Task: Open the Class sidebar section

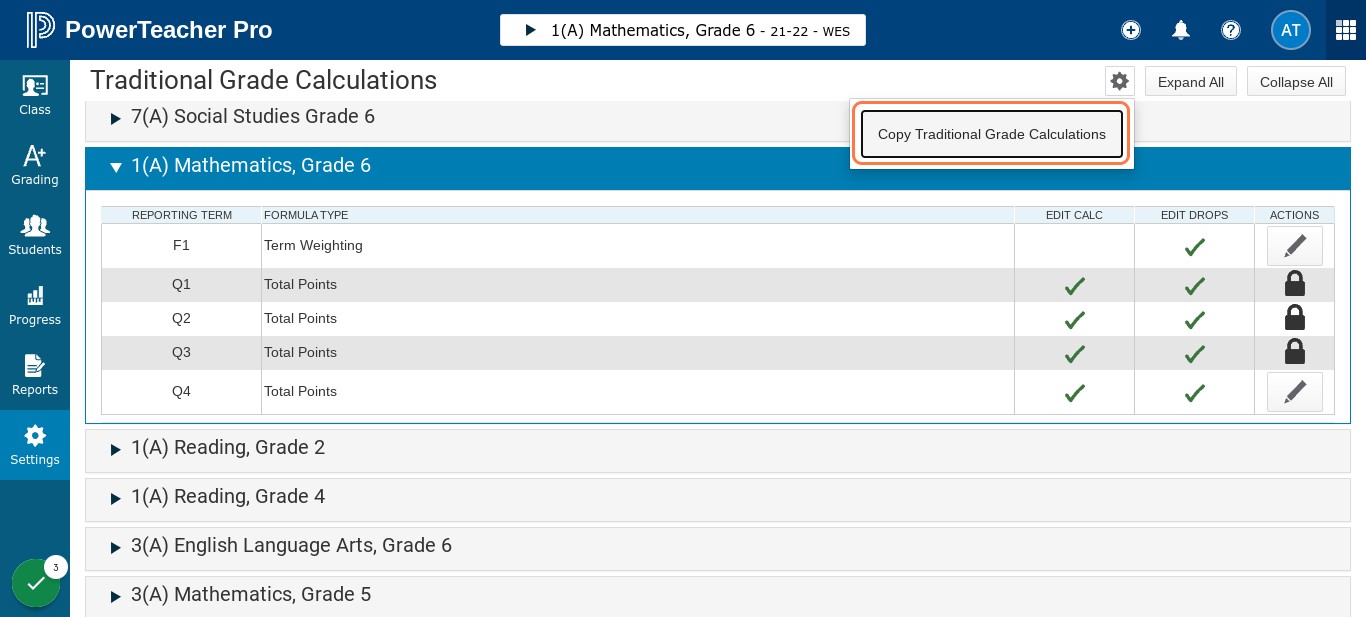Action: coord(35,95)
